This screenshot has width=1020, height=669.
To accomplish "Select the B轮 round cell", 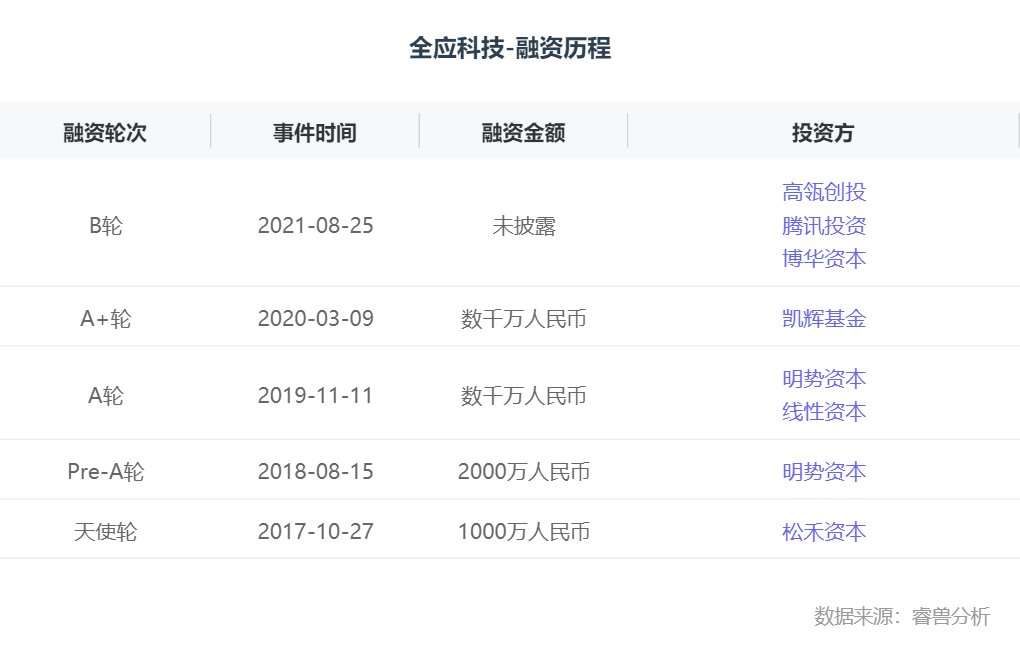I will 105,226.
